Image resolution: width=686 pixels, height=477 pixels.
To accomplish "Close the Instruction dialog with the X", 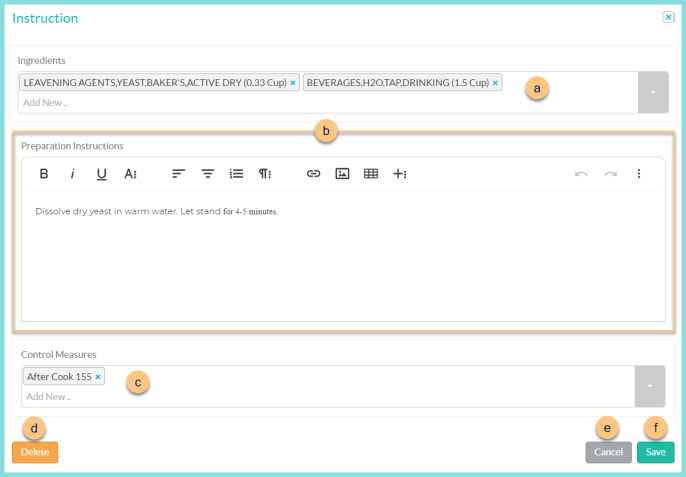I will [x=668, y=17].
